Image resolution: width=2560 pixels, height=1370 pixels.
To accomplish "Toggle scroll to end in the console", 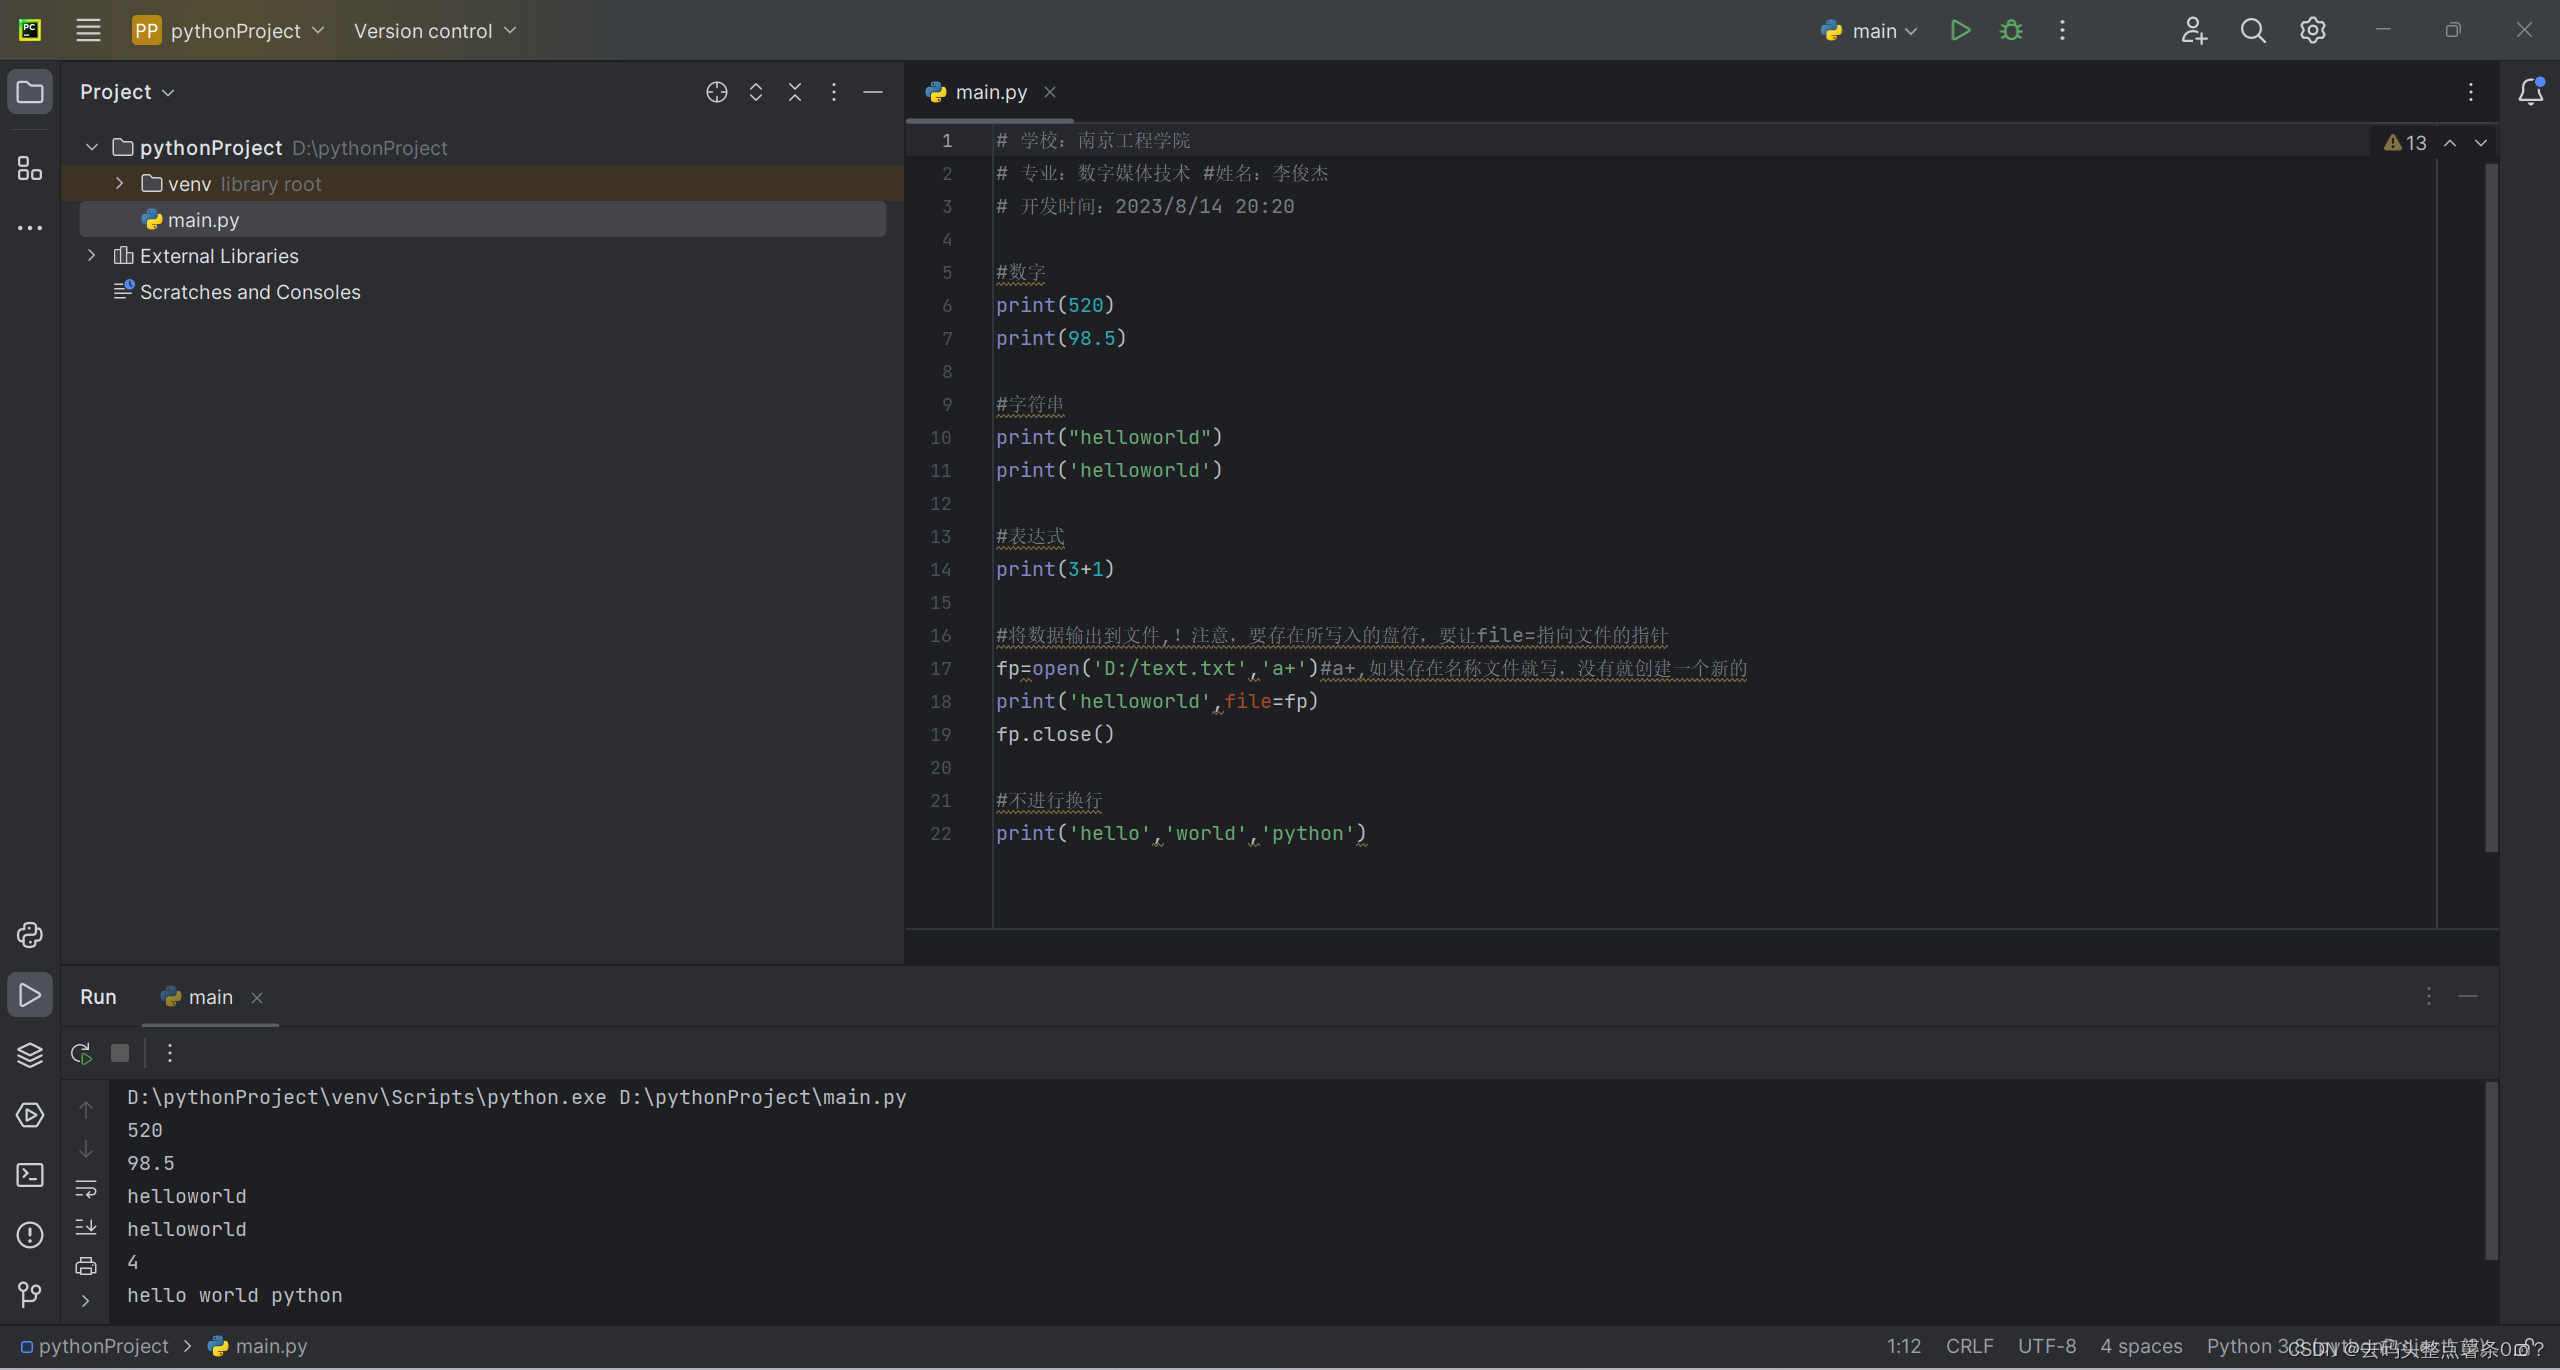I will coord(86,1227).
